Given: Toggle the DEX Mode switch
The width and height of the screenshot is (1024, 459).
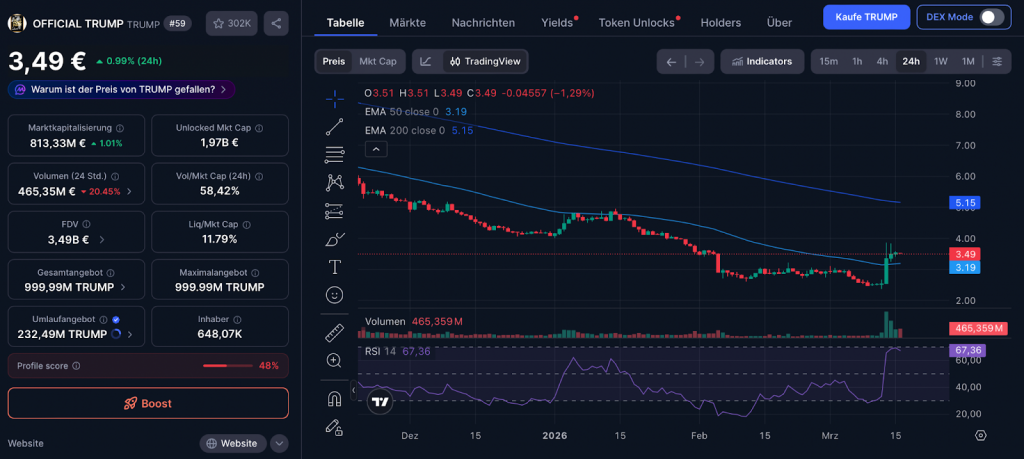Looking at the screenshot, I should [x=990, y=17].
